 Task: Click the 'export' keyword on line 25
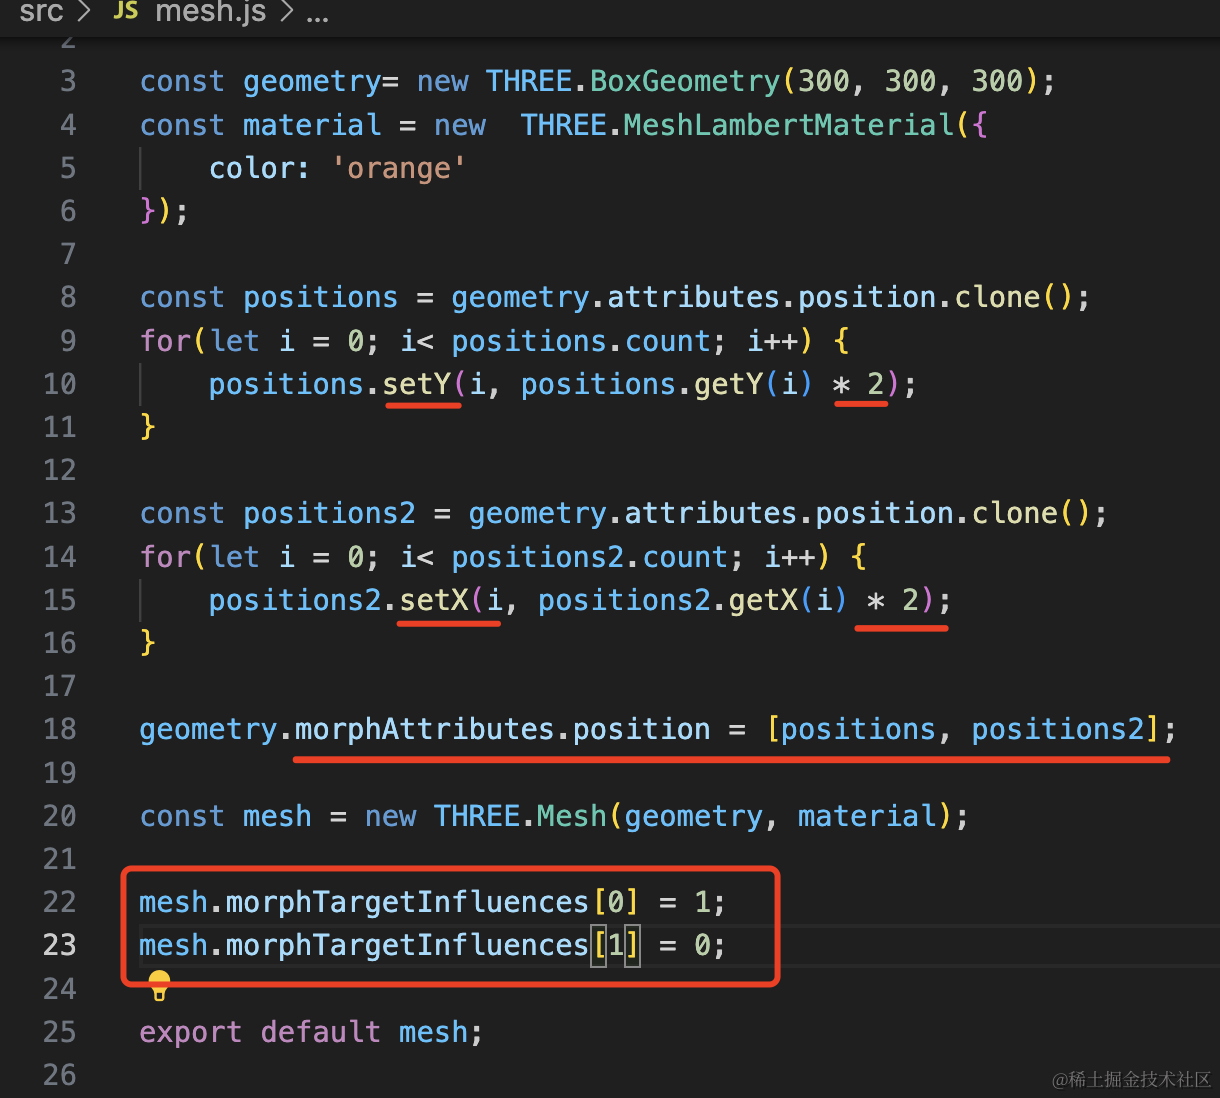(x=190, y=1032)
